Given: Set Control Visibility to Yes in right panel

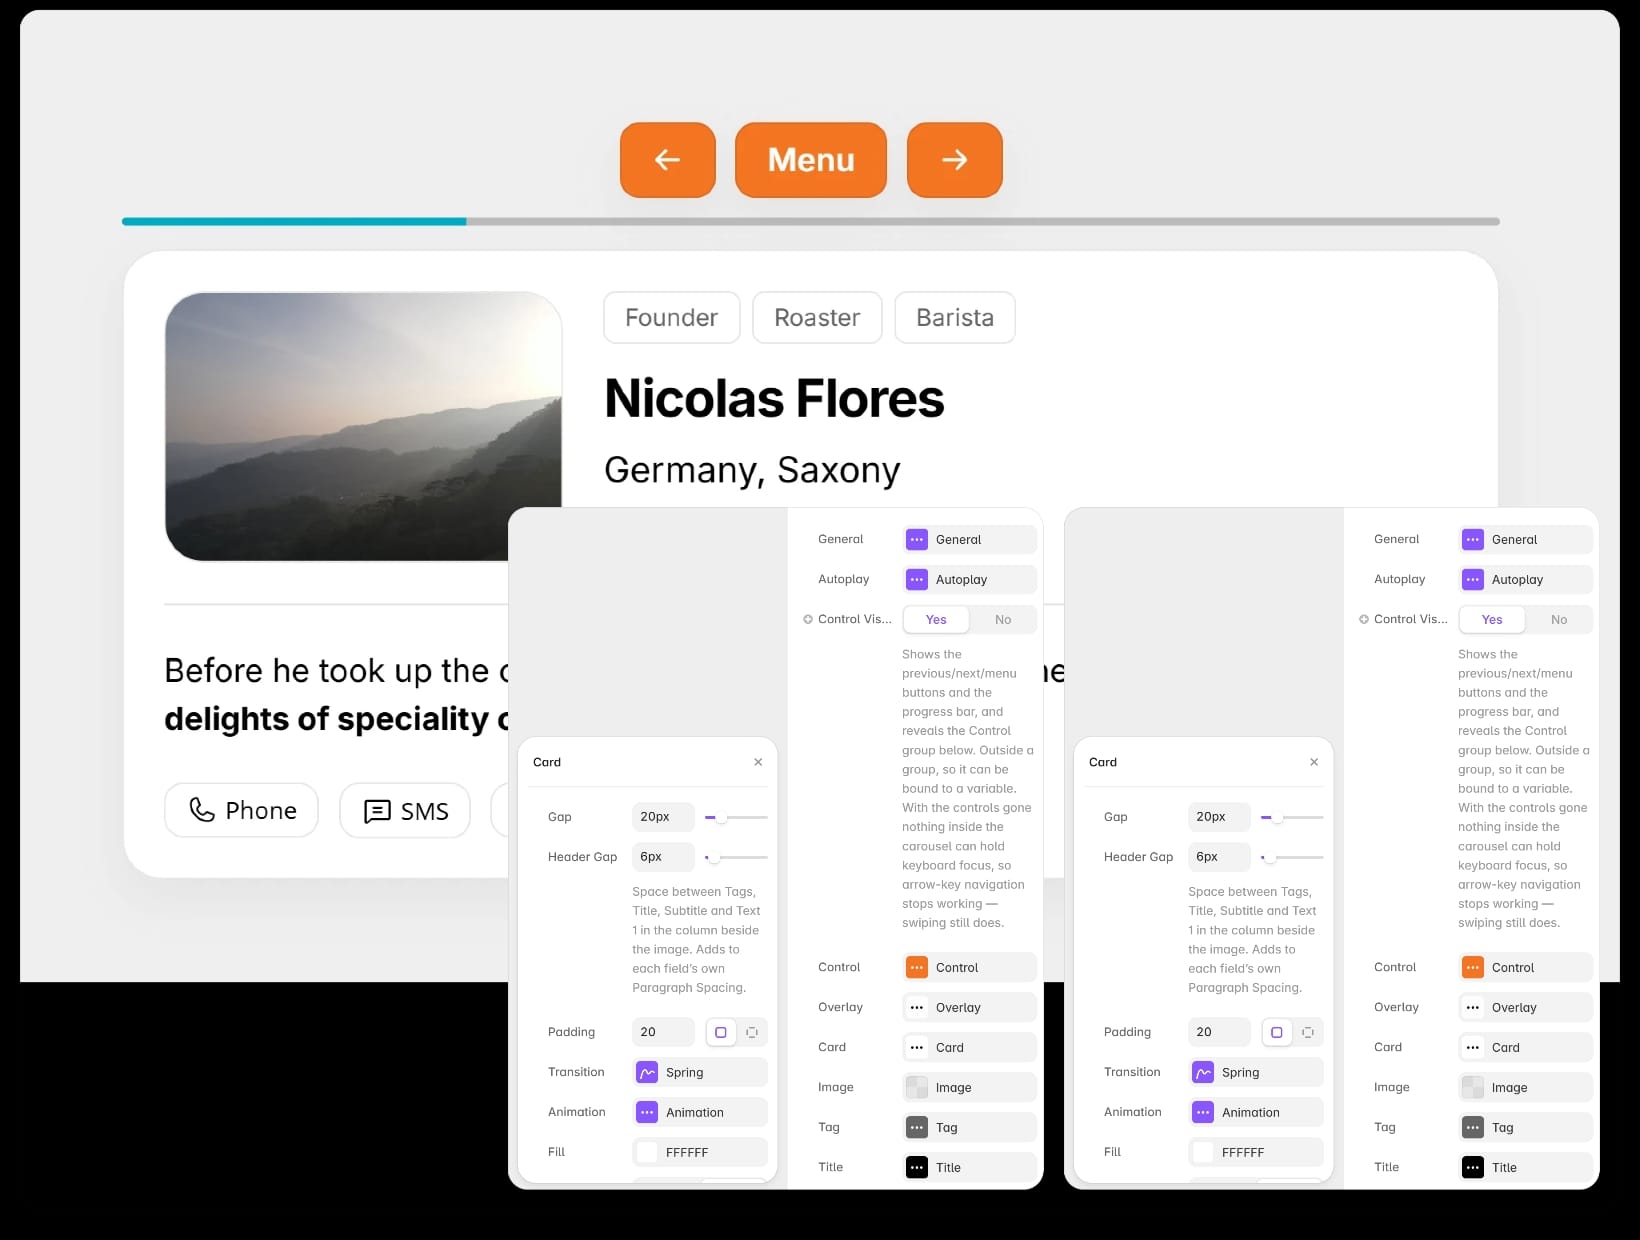Looking at the screenshot, I should pyautogui.click(x=1492, y=620).
